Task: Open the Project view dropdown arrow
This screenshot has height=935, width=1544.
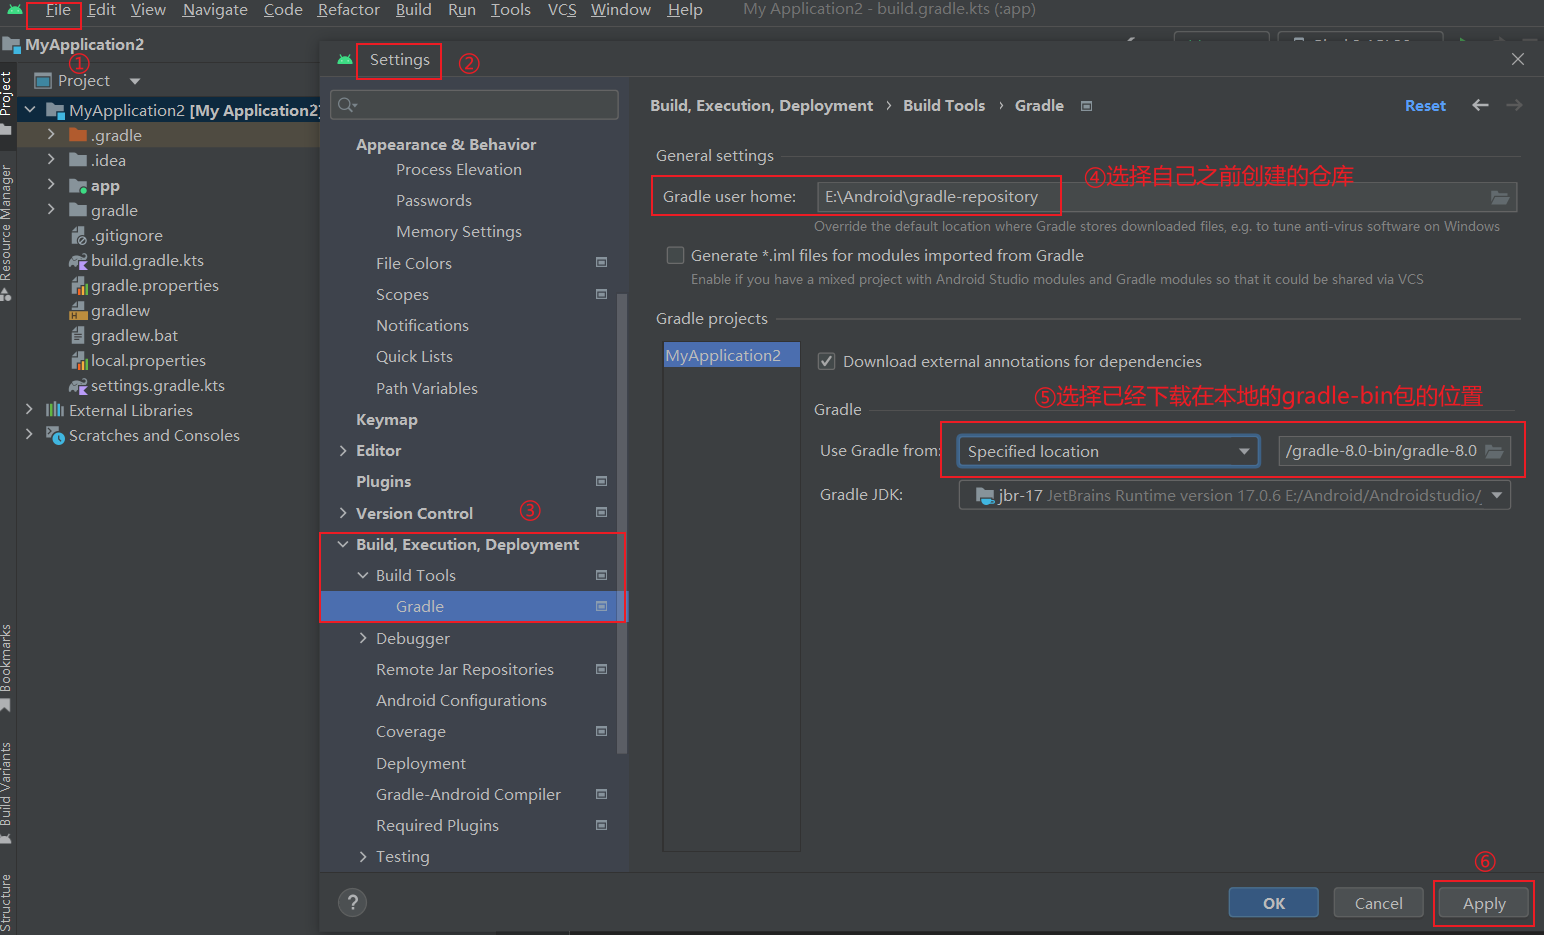Action: (x=135, y=81)
